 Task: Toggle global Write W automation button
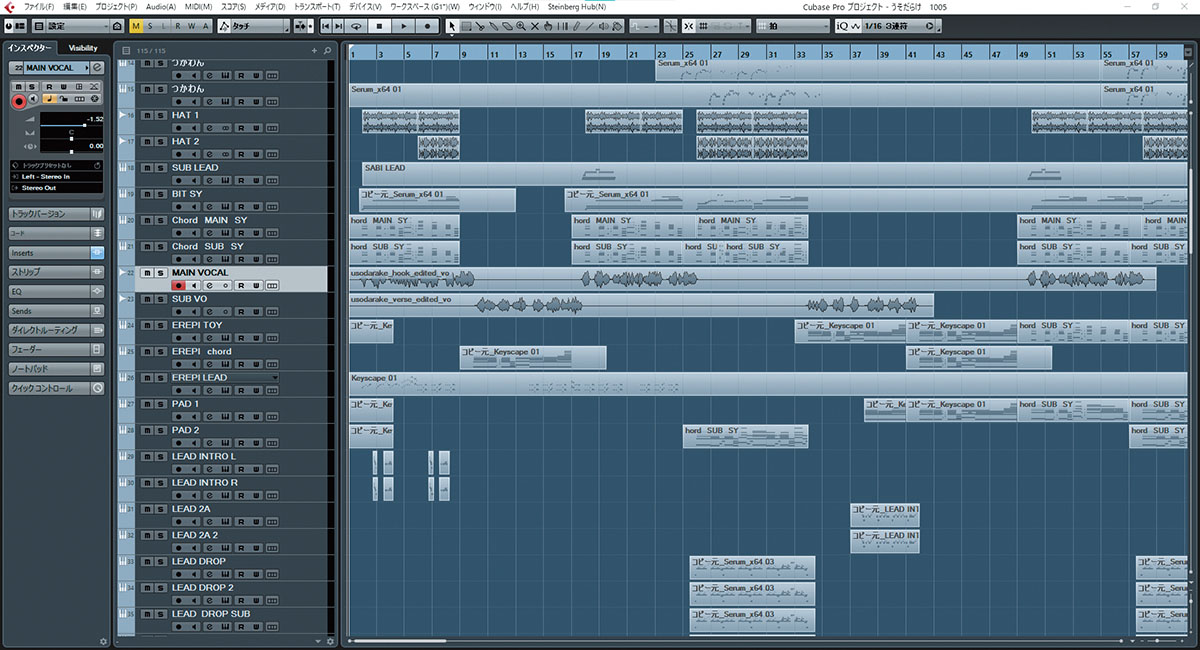tap(191, 25)
